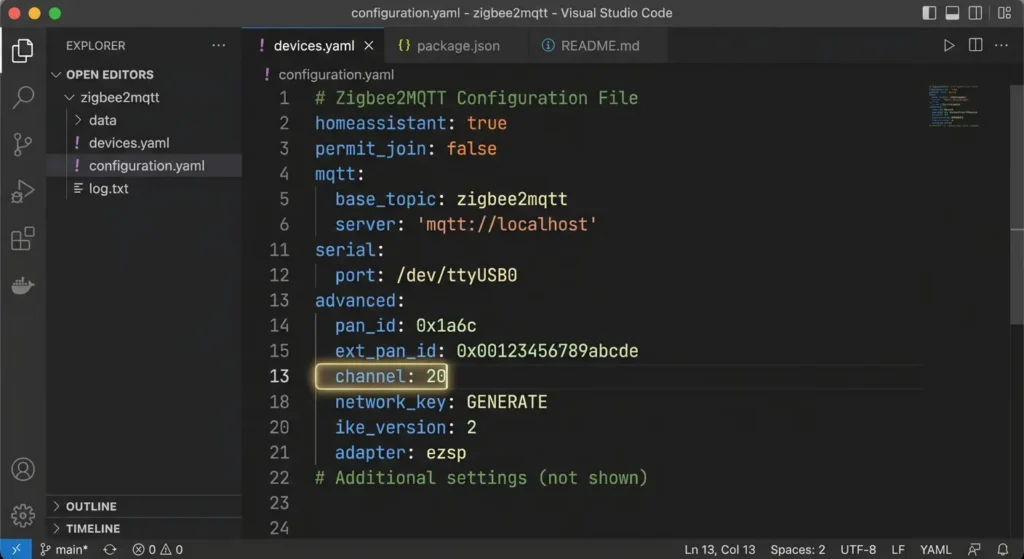Switch to the README.md tab
This screenshot has height=559, width=1024.
600,46
